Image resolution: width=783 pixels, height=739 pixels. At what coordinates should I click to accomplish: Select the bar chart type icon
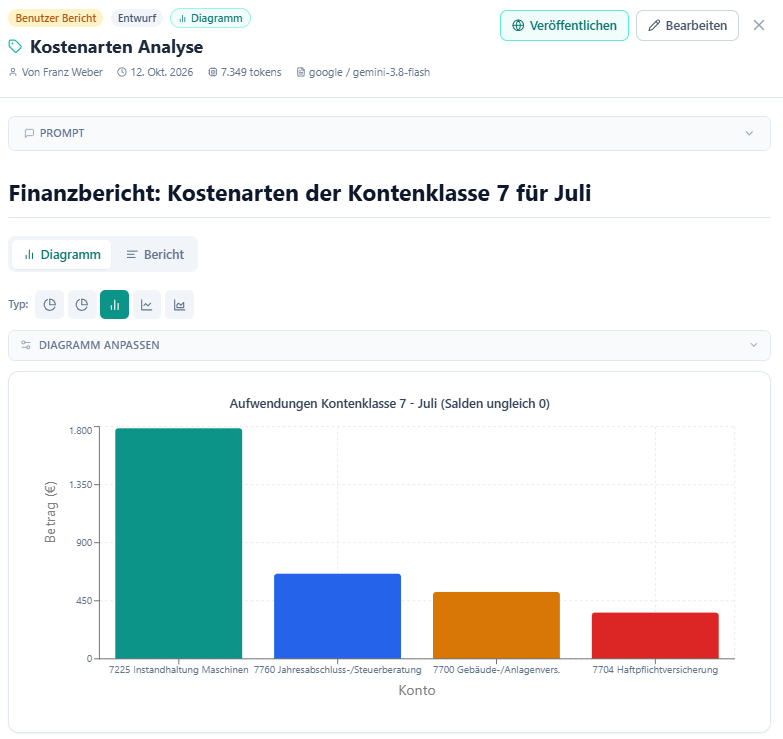[114, 305]
